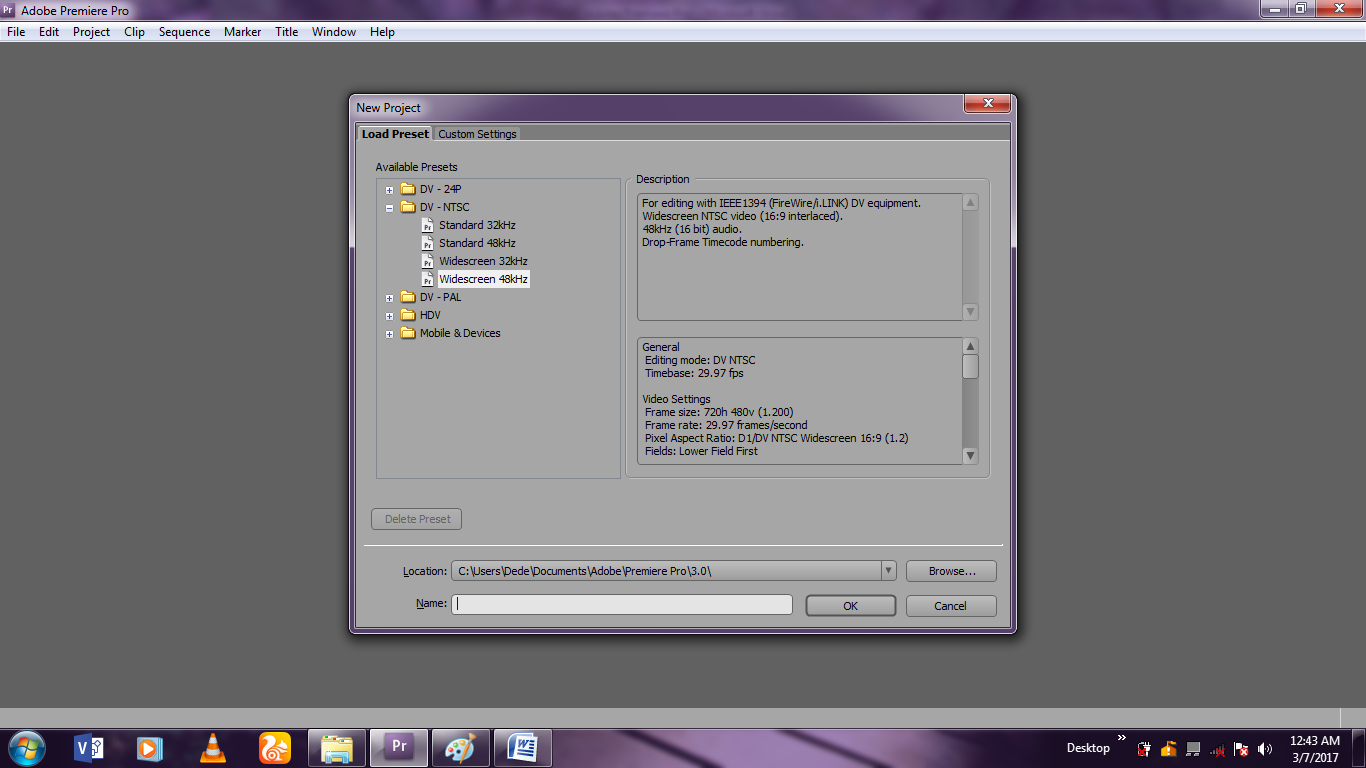Open the Clip menu
This screenshot has width=1366, height=768.
[x=134, y=32]
